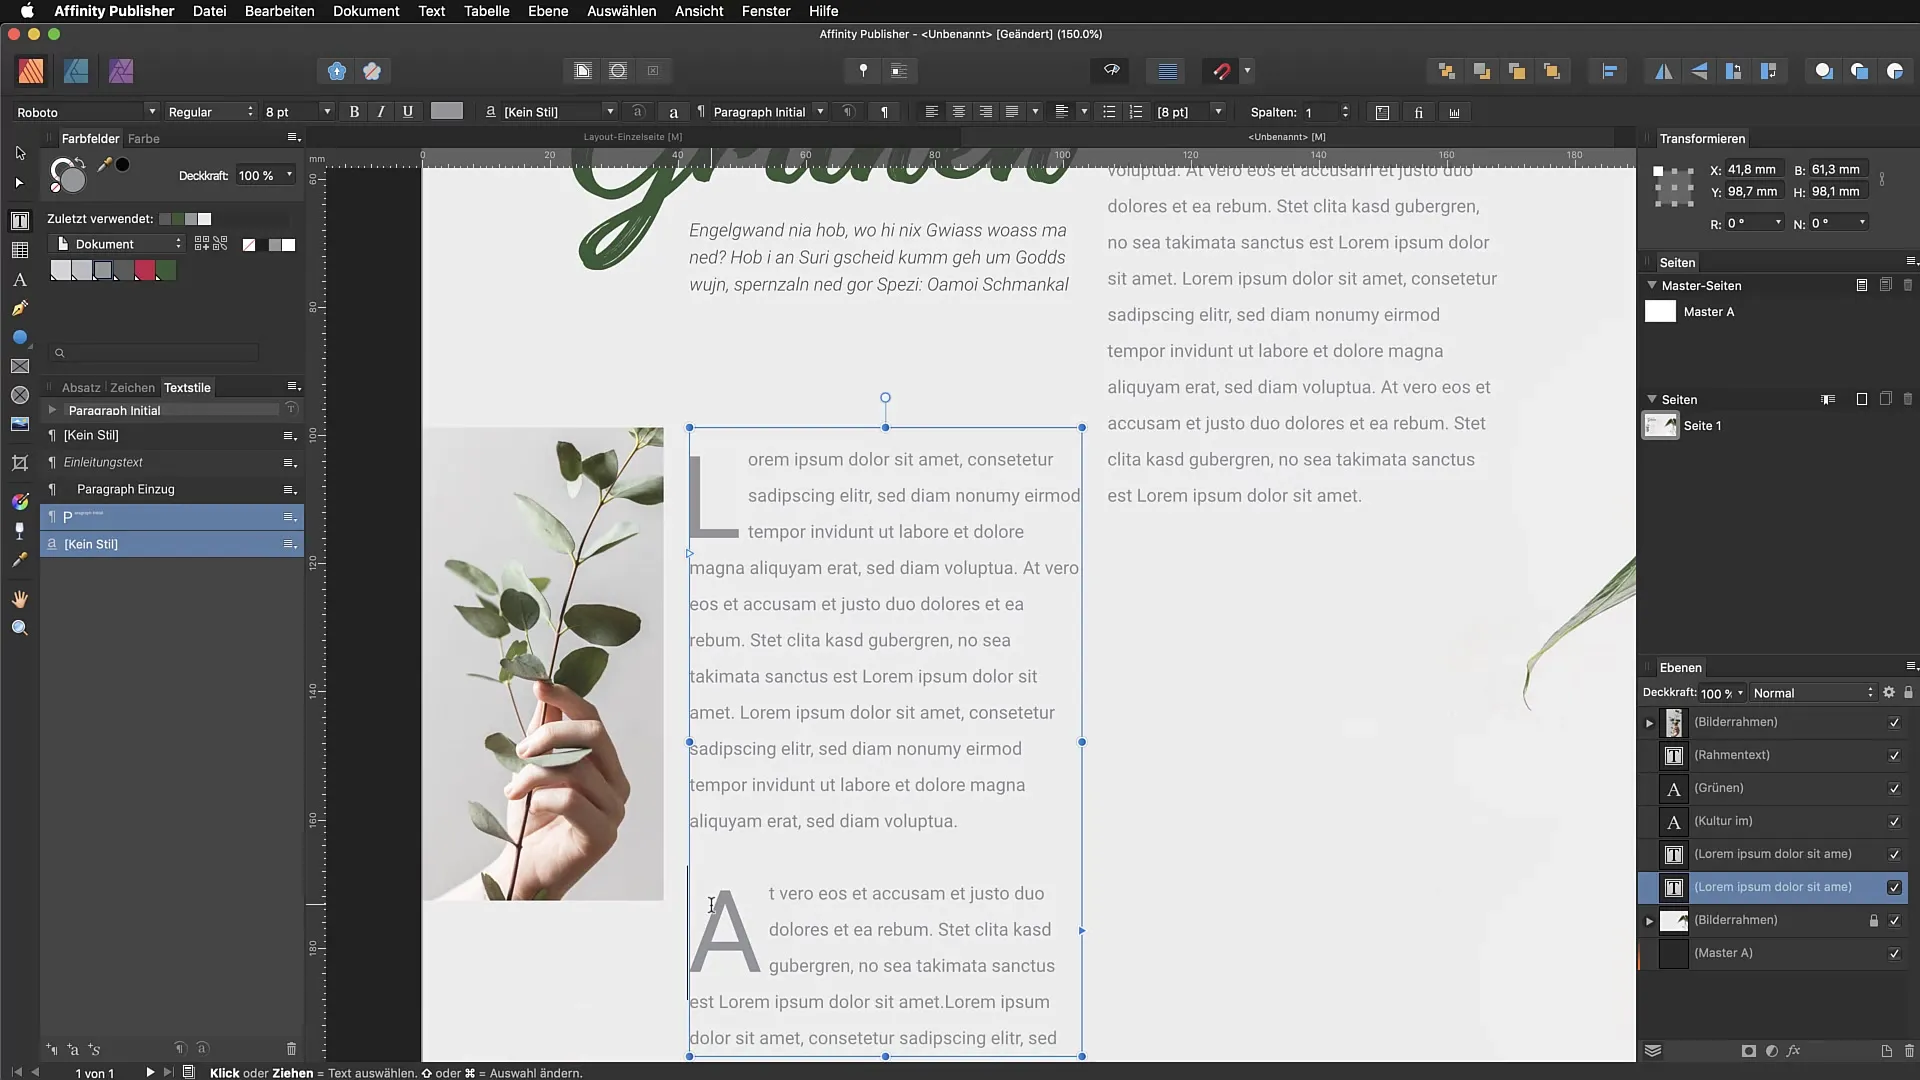
Task: Open the Tabelle menu
Action: coord(486,11)
